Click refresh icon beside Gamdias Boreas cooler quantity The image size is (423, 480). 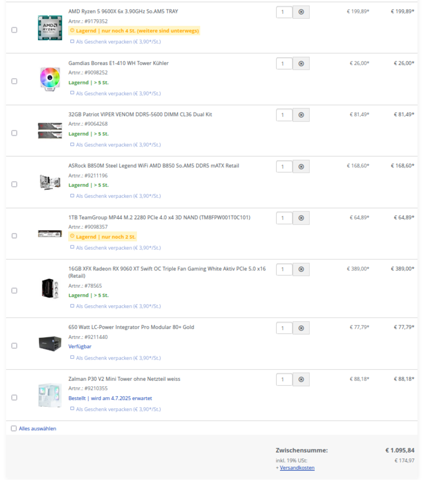point(301,63)
